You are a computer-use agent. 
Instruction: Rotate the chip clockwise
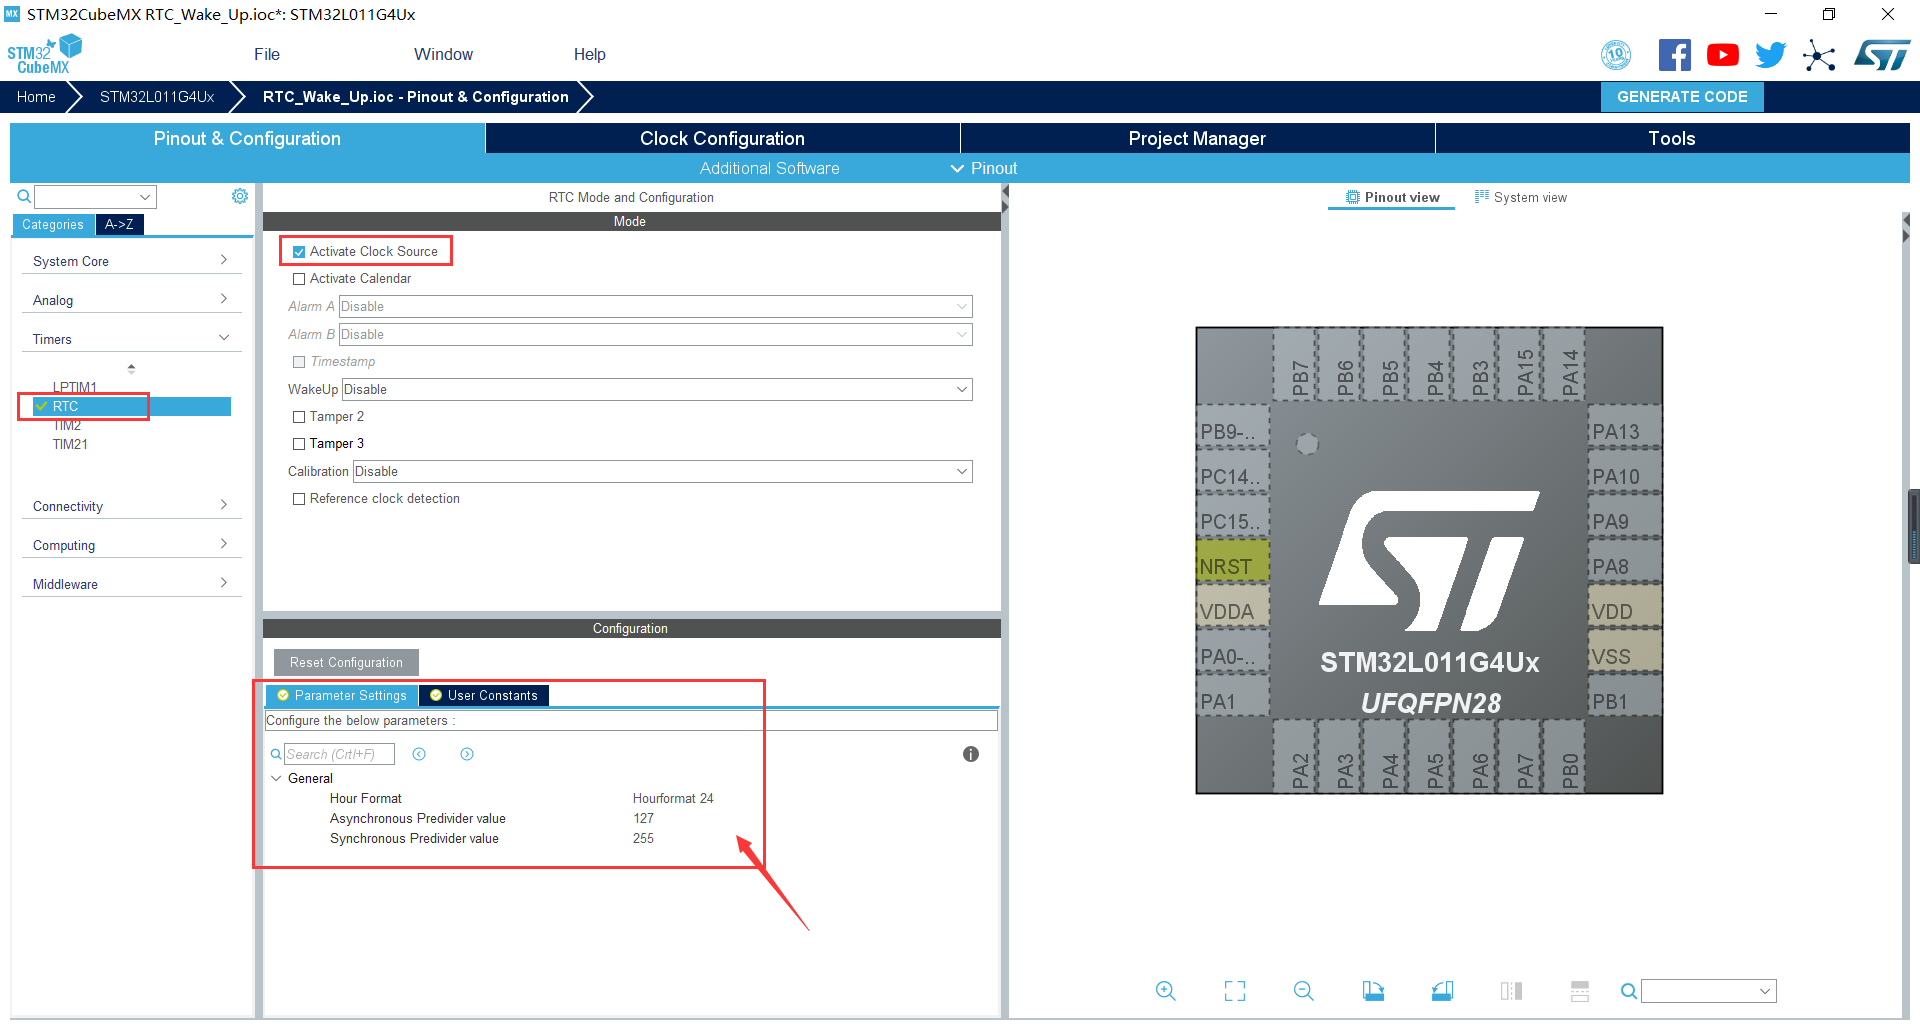coord(1372,991)
